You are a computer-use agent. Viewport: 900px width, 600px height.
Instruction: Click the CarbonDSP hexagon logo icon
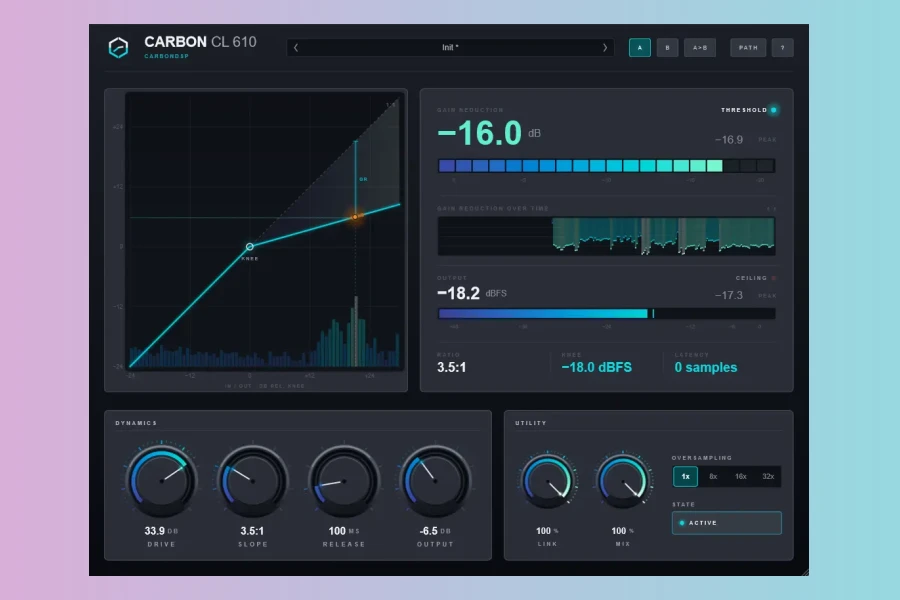pos(118,48)
